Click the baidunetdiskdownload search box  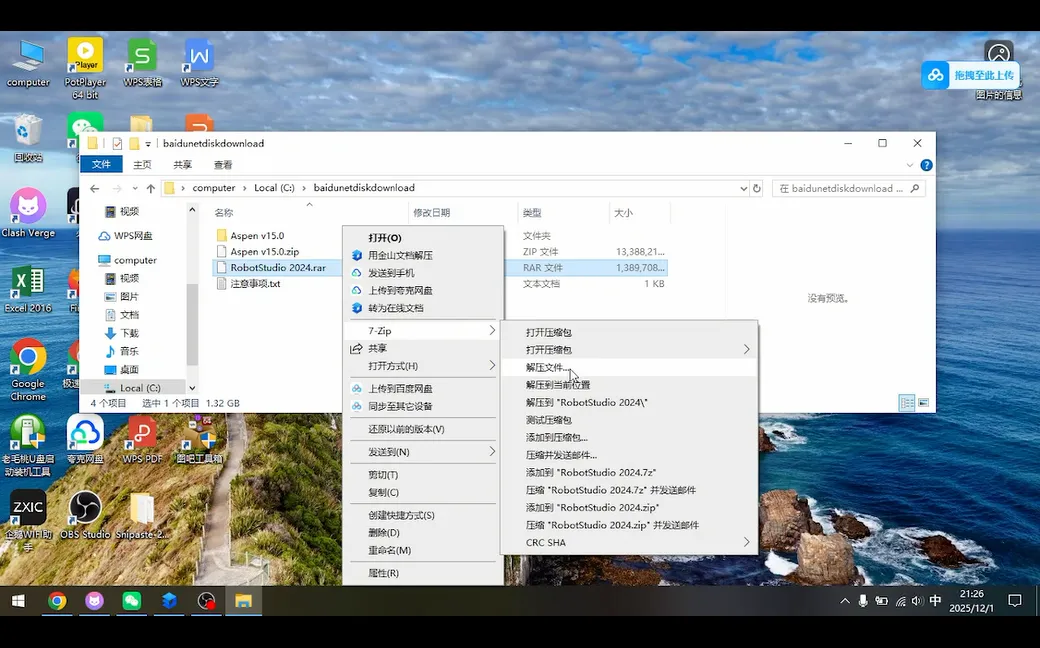pos(848,187)
